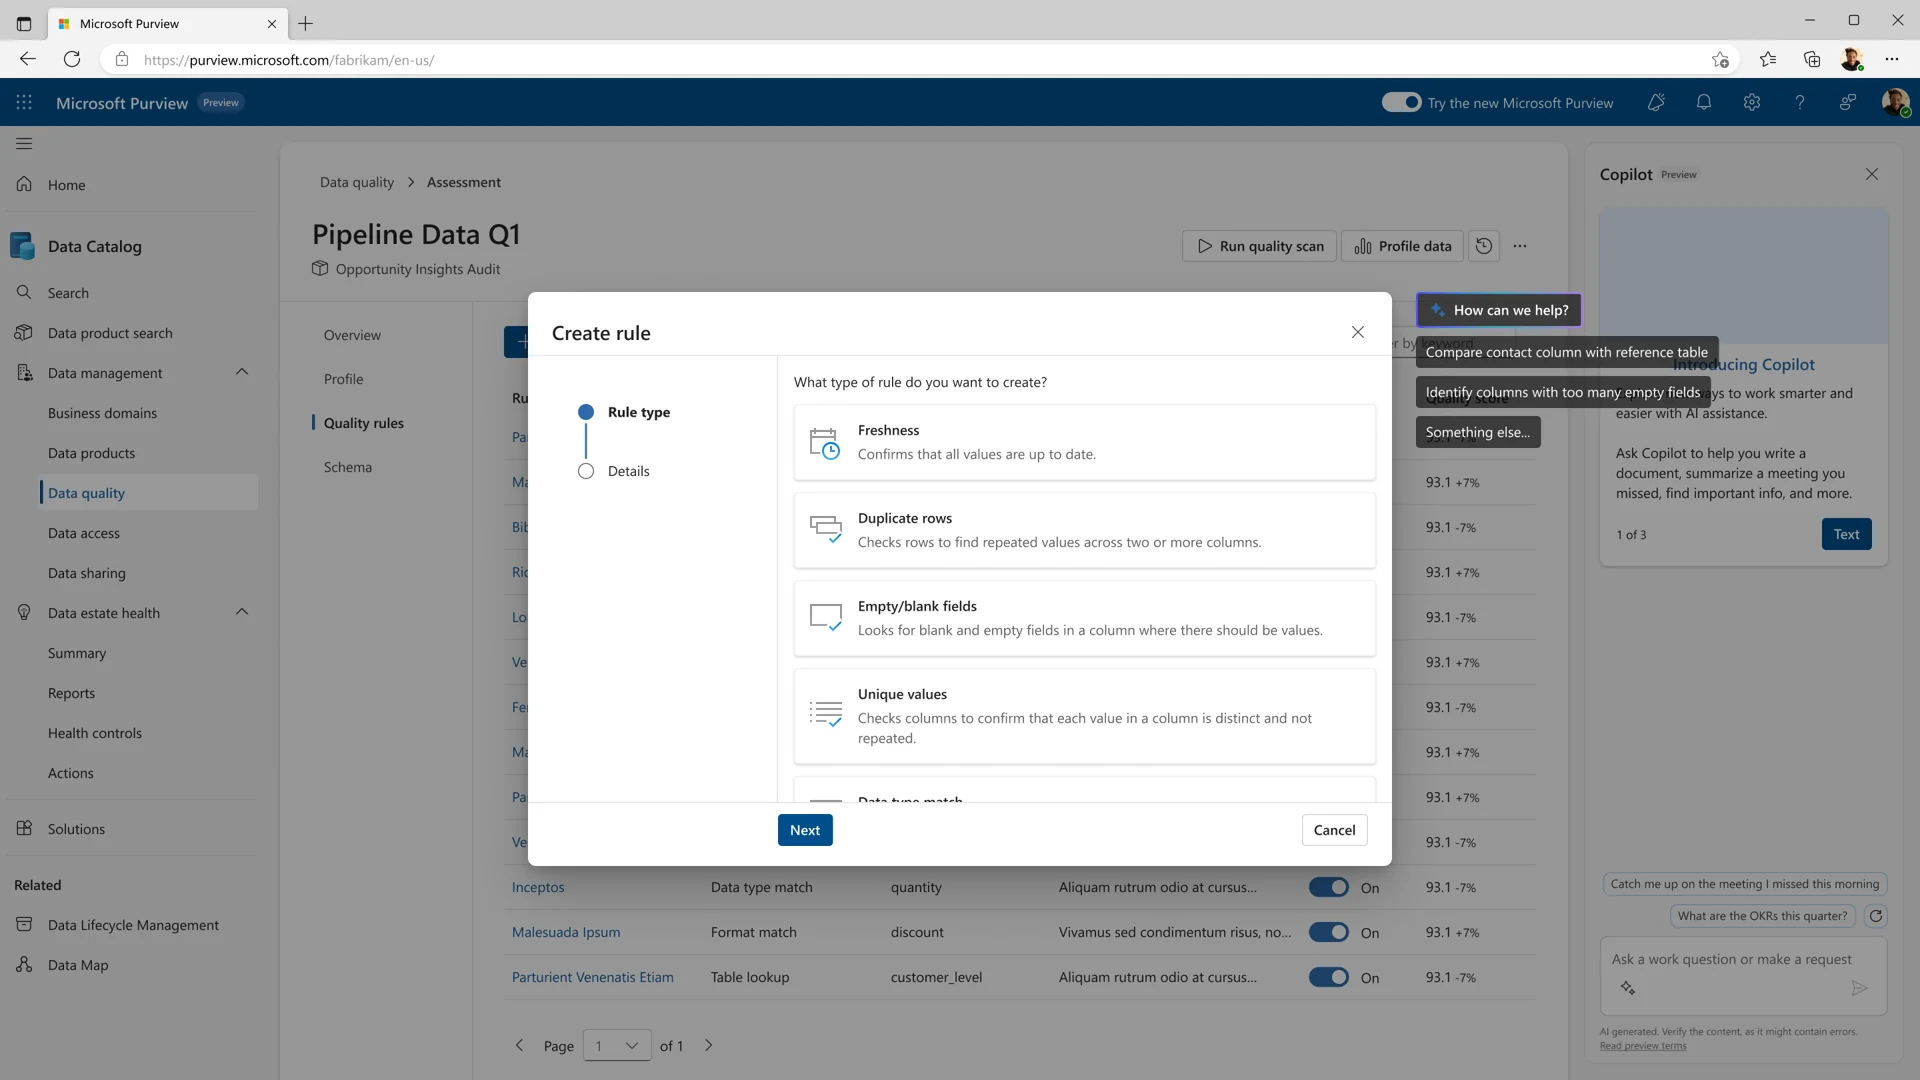This screenshot has height=1080, width=1920.
Task: Click Run quality scan button
Action: point(1259,246)
